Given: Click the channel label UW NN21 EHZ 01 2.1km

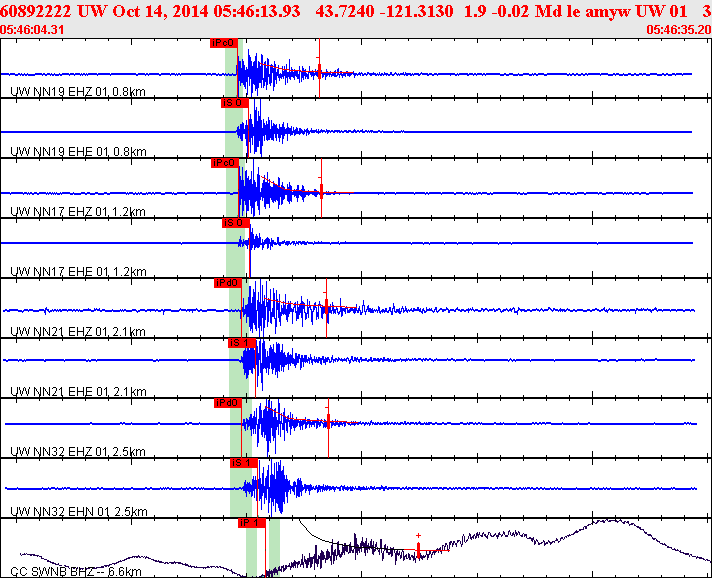Looking at the screenshot, I should 78,331.
